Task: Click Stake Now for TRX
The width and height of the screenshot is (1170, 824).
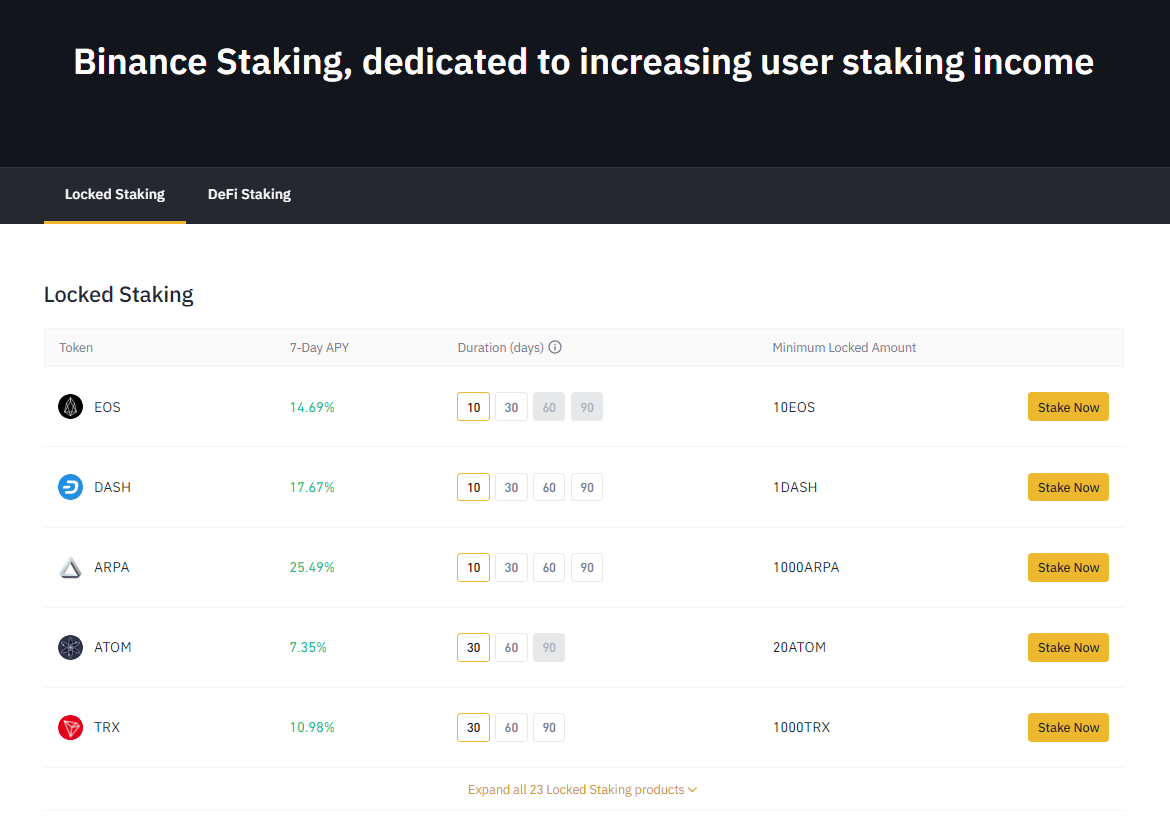Action: pyautogui.click(x=1068, y=727)
